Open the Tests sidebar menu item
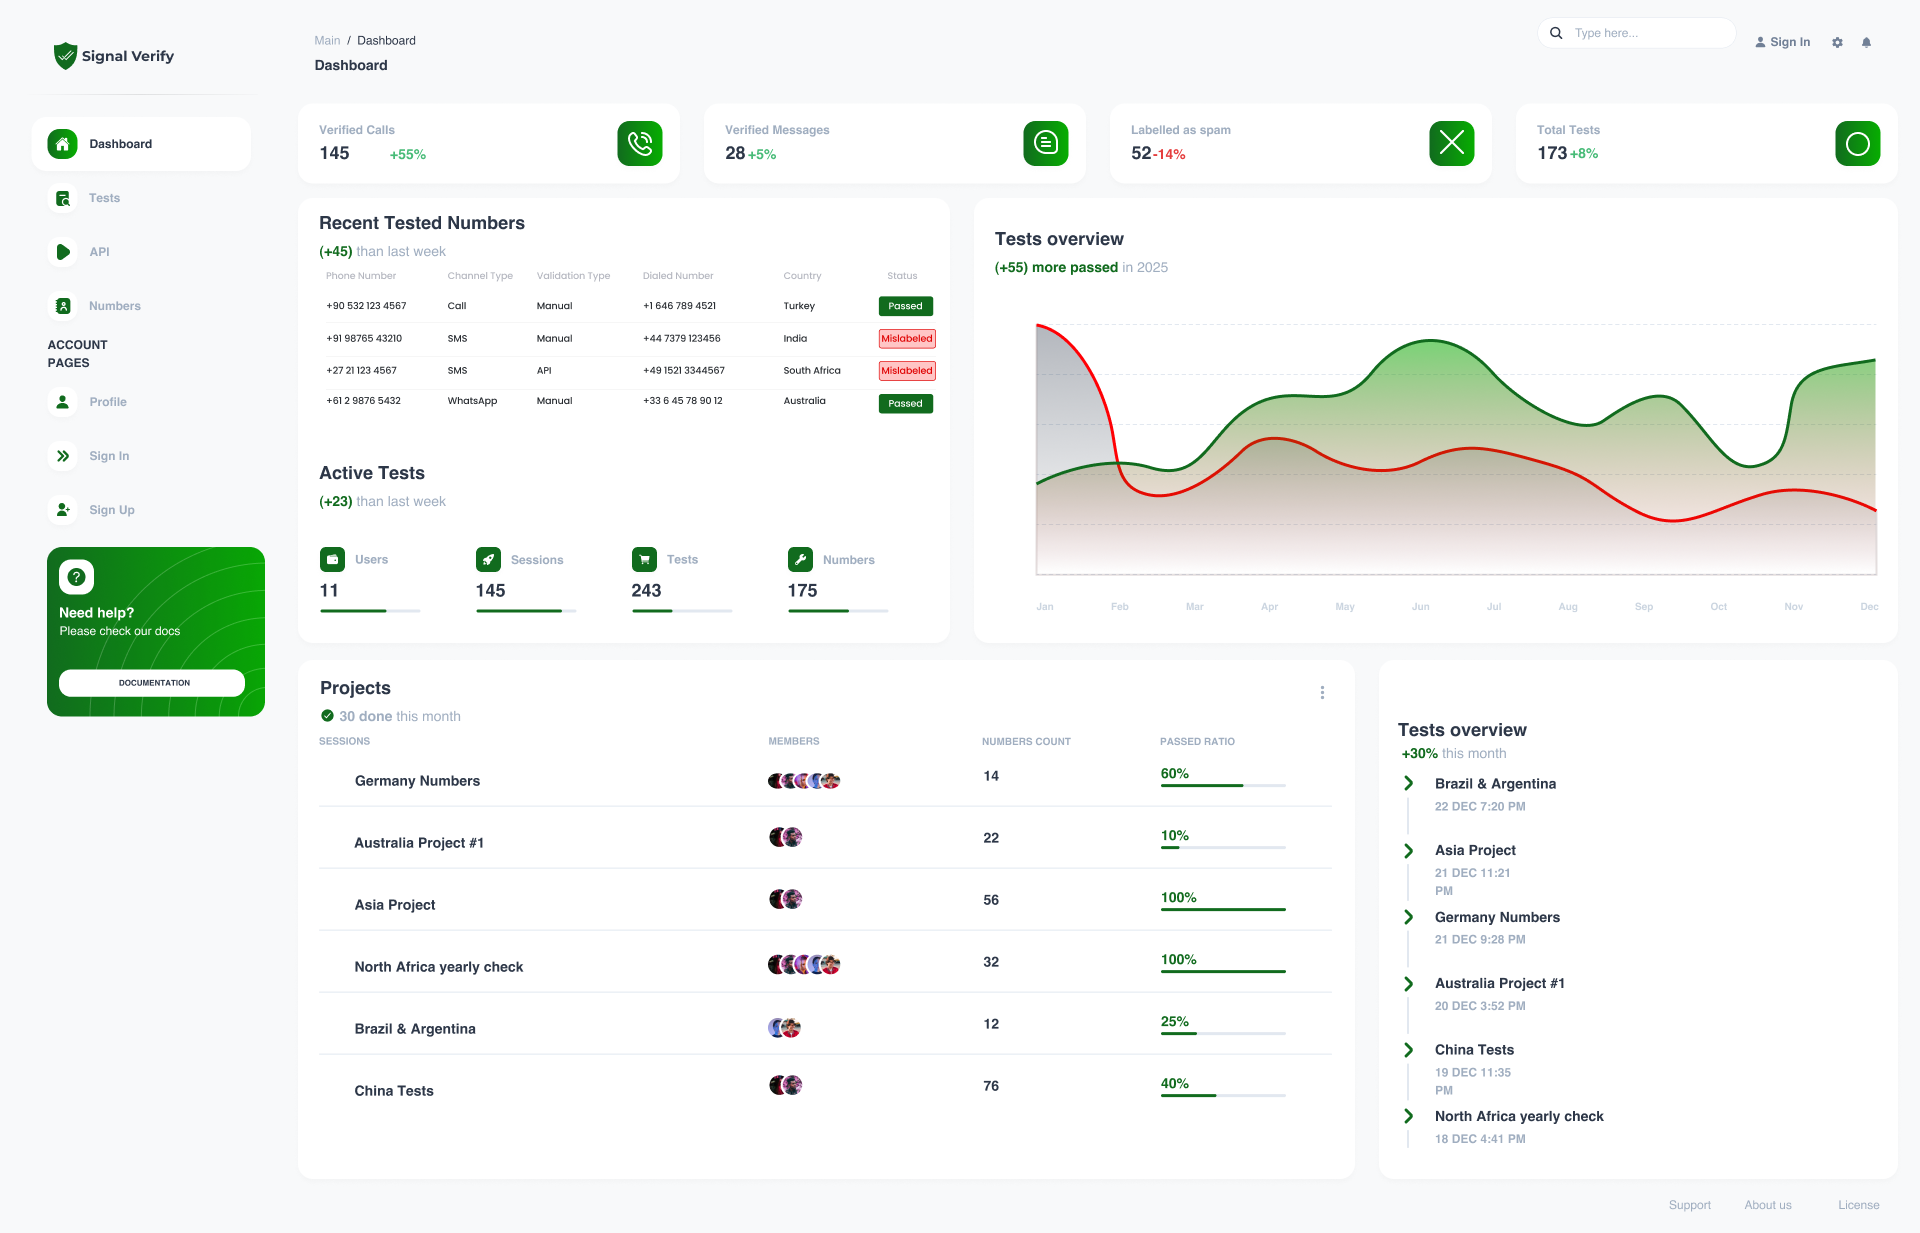The image size is (1920, 1233). (103, 198)
